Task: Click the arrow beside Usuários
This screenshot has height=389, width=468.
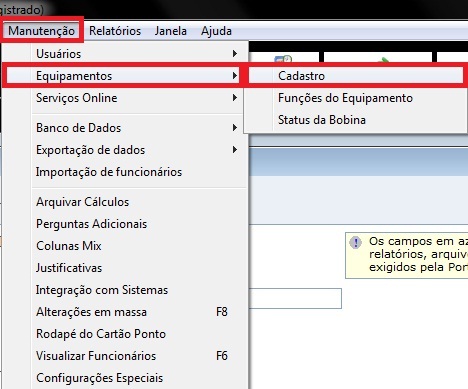Action: click(235, 54)
